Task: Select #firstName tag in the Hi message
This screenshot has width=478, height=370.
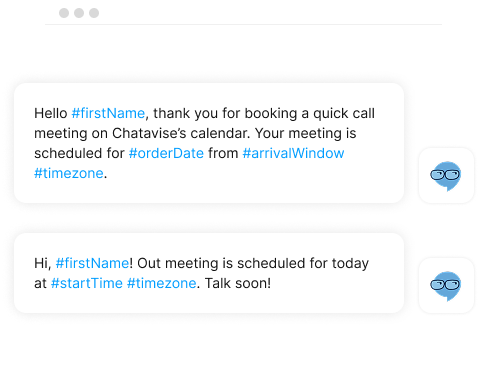Action: pyautogui.click(x=92, y=263)
